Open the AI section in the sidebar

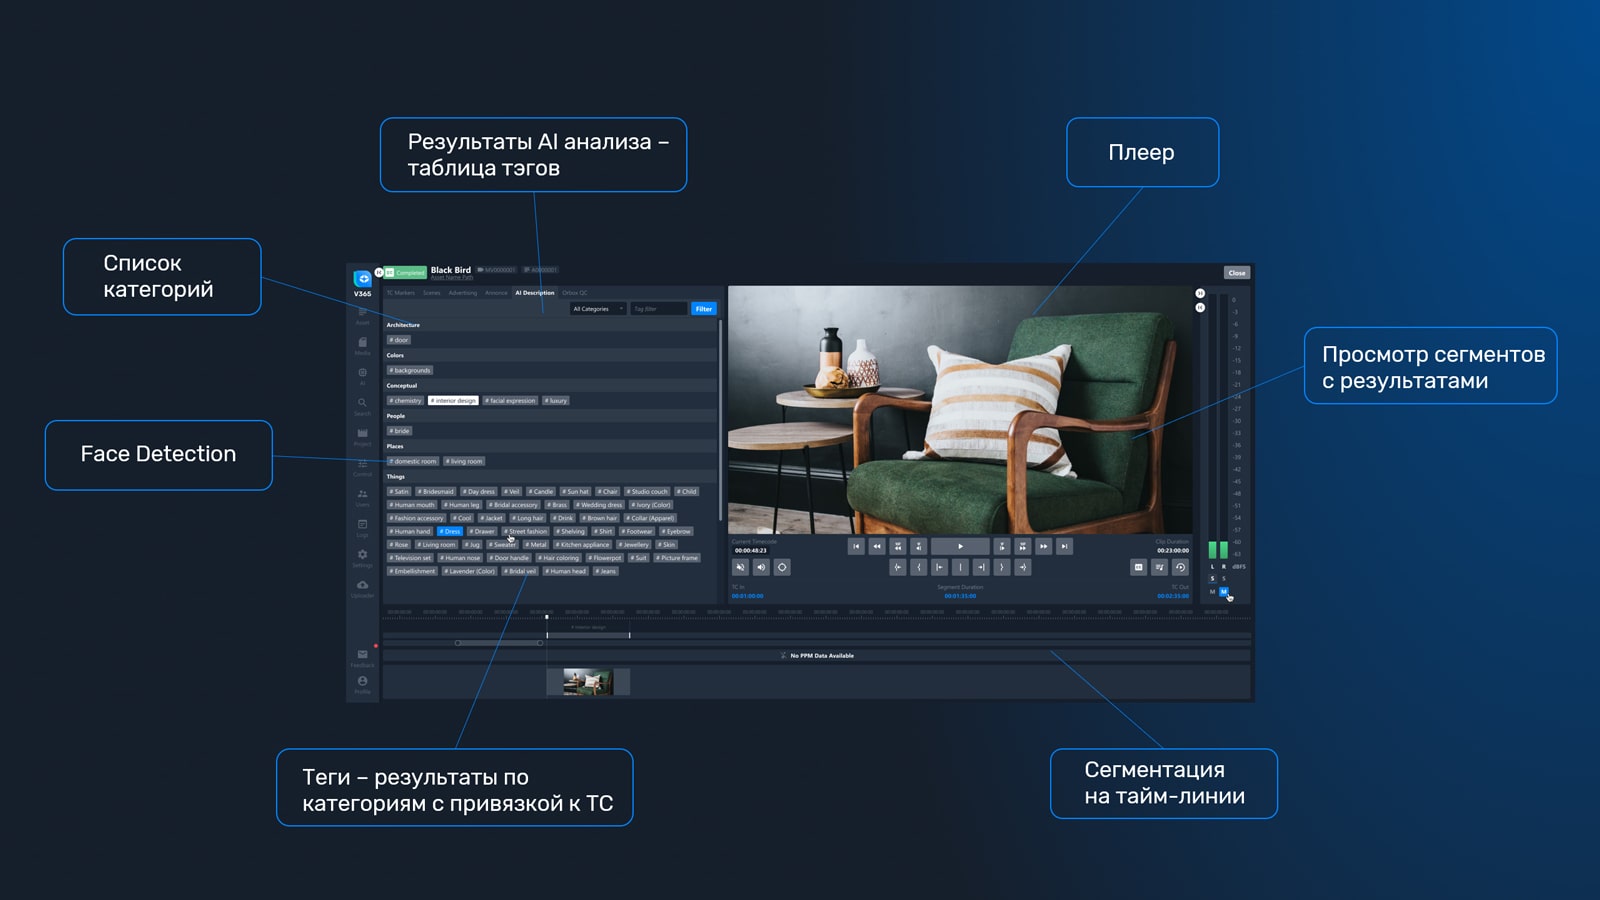point(362,375)
